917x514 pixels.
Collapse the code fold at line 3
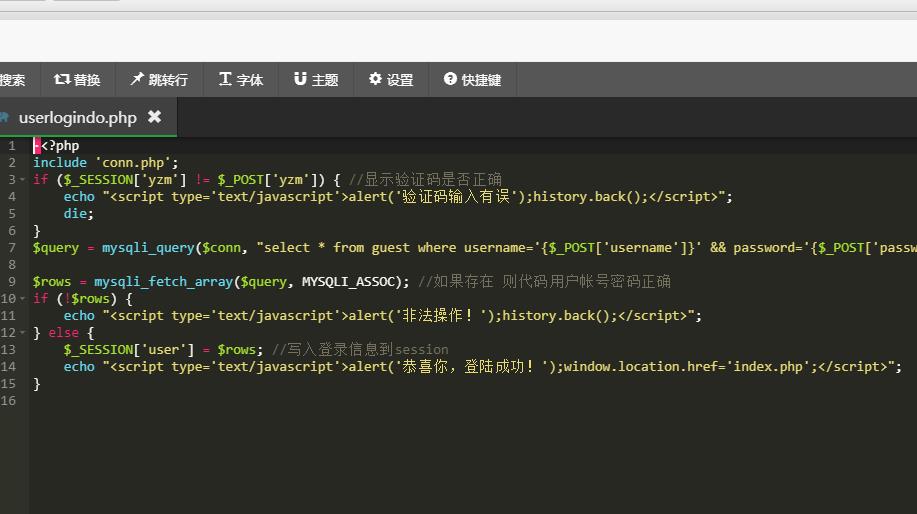23,180
